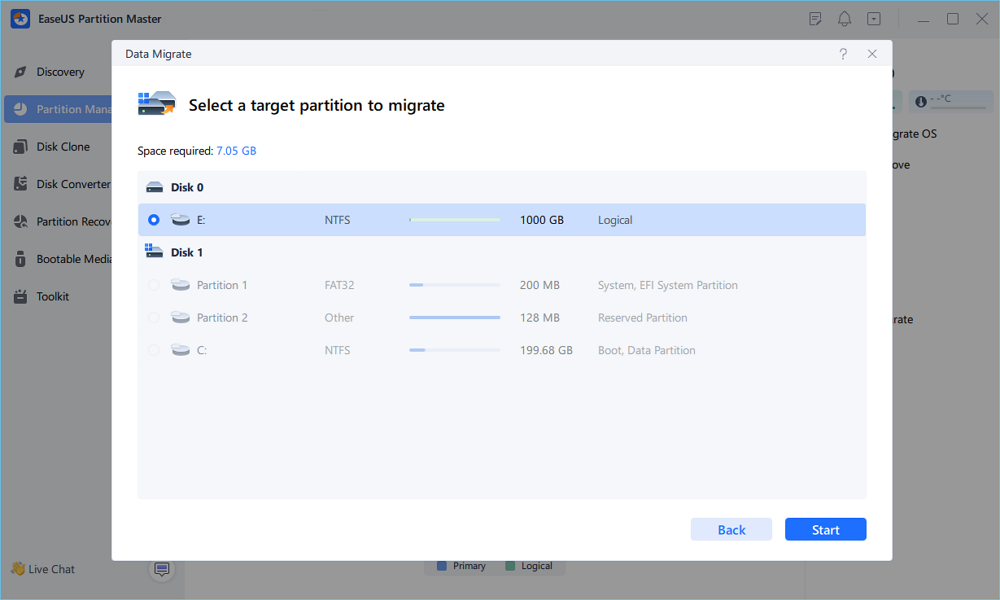Image resolution: width=1000 pixels, height=600 pixels.
Task: Click the Disk 0 header label
Action: [187, 187]
